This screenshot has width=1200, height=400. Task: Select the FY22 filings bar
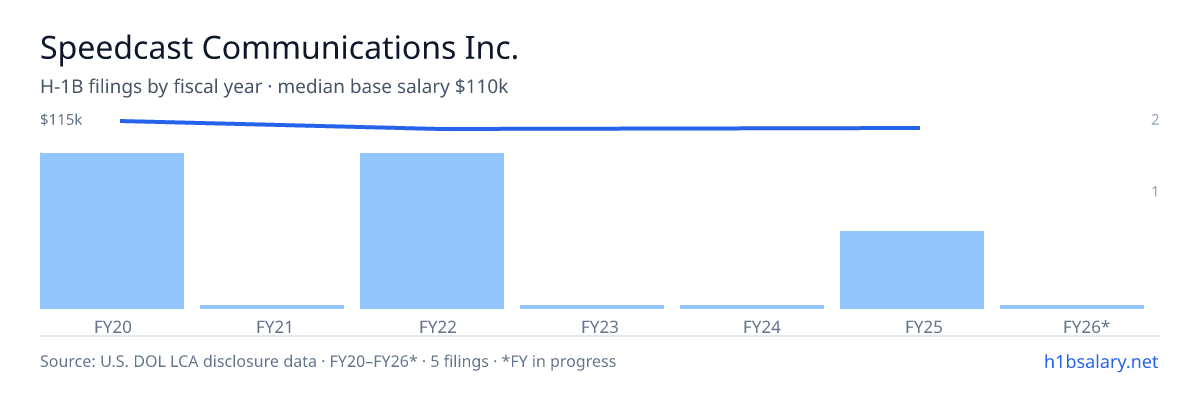tap(432, 231)
